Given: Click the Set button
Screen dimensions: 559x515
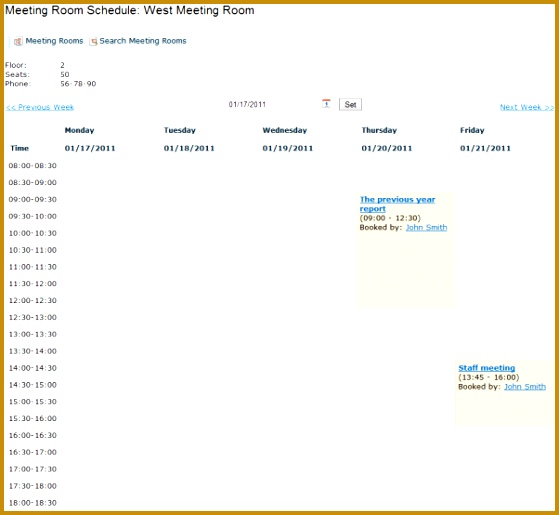Looking at the screenshot, I should click(350, 104).
